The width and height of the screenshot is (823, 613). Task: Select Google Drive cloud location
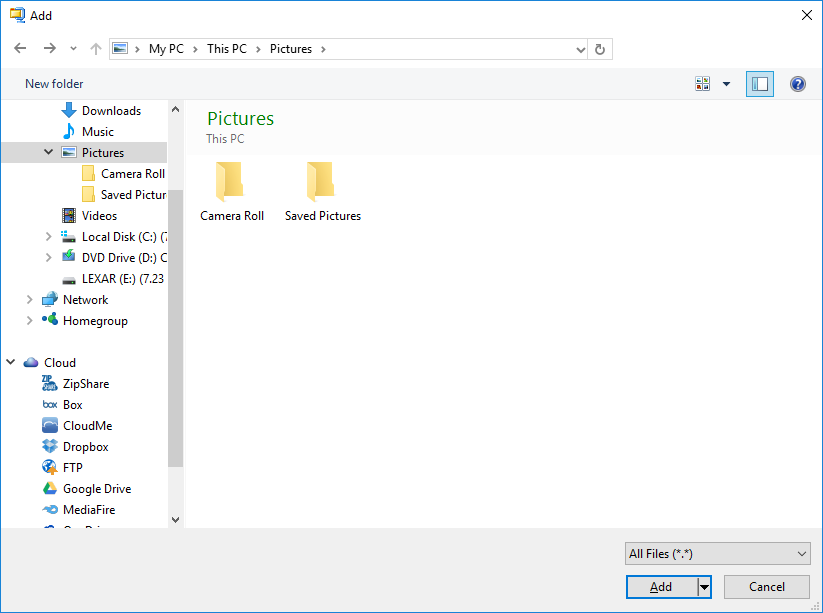[x=87, y=489]
